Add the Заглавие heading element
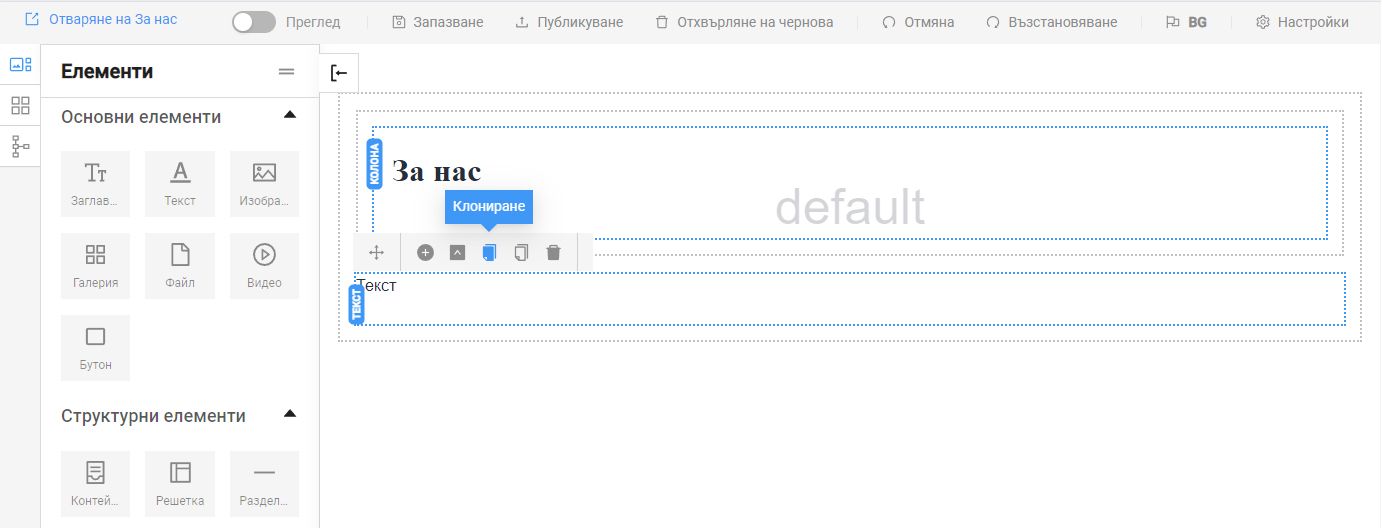Viewport: 1382px width, 528px height. click(x=96, y=184)
